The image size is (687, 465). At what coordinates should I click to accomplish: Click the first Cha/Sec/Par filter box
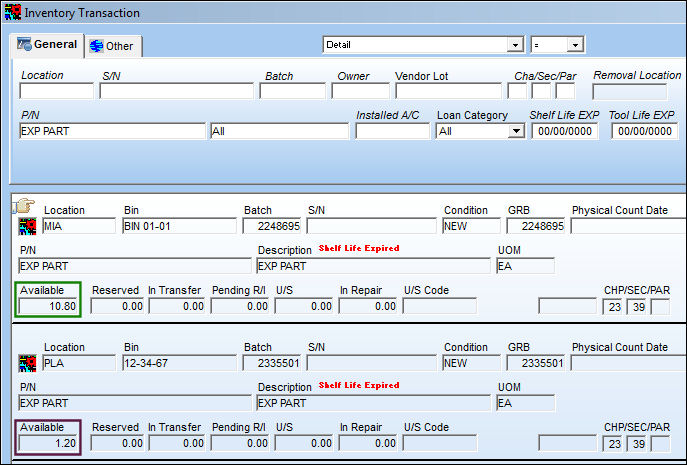tap(517, 91)
